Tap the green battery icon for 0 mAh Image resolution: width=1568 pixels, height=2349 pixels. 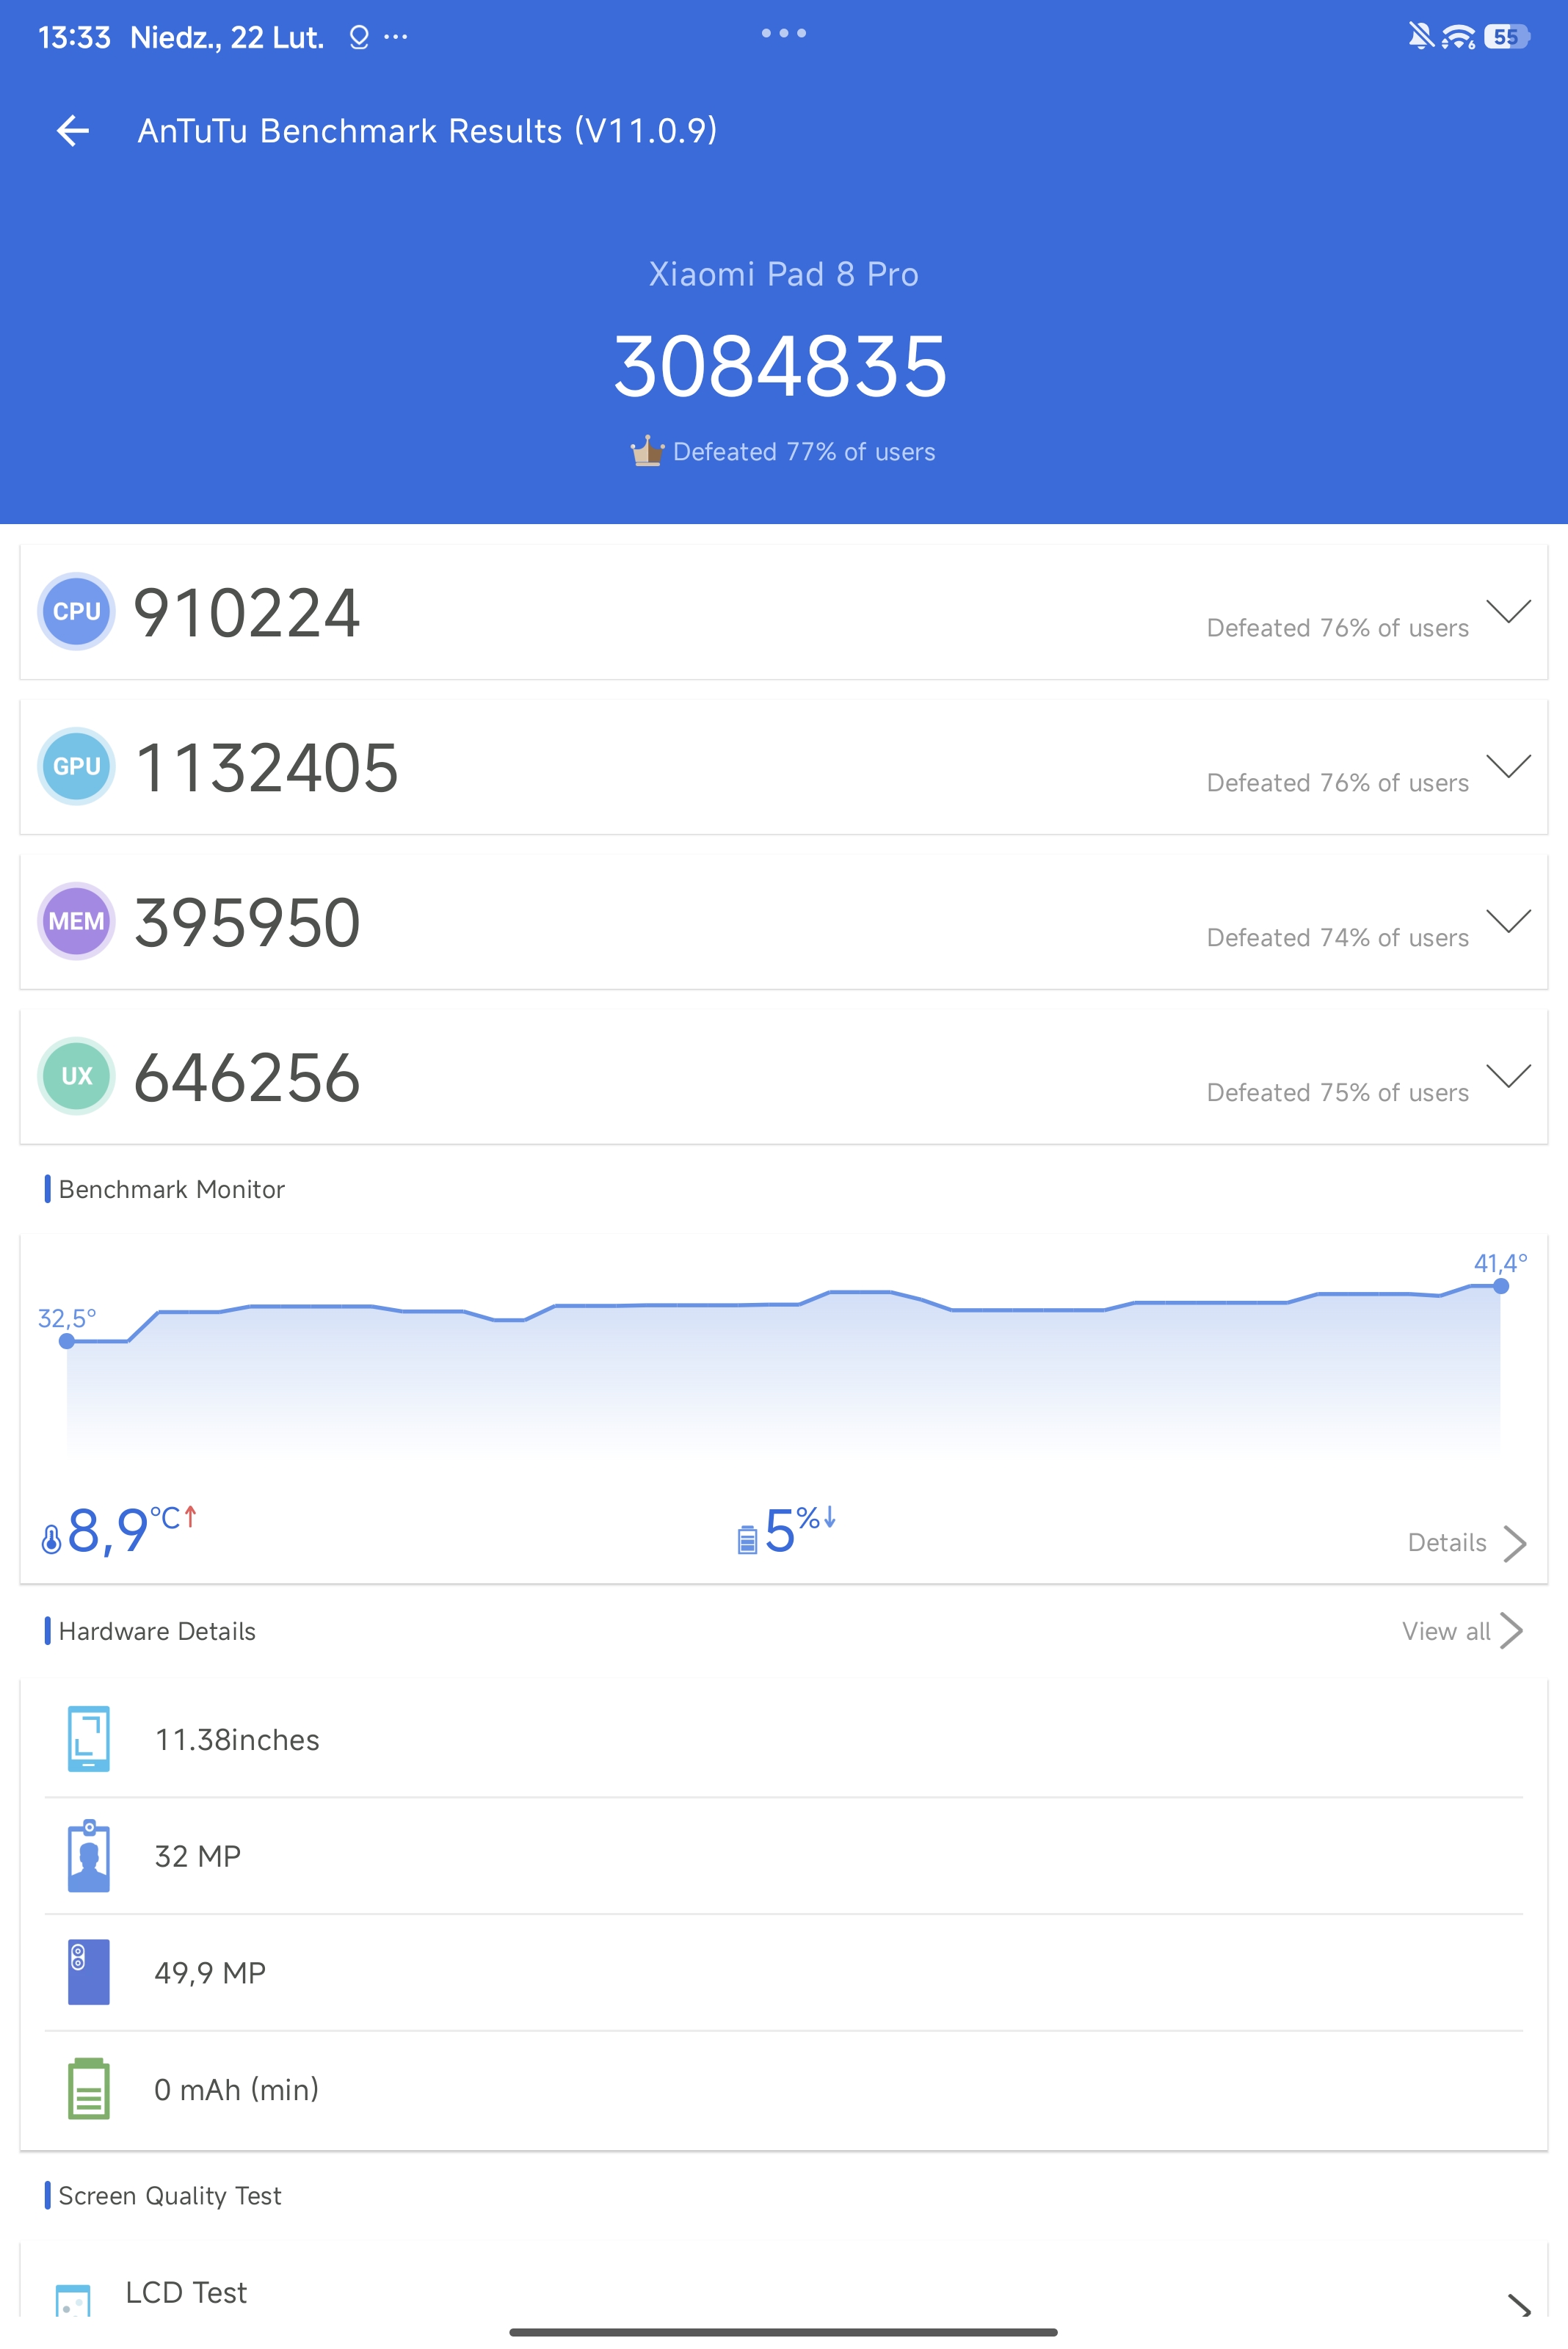pyautogui.click(x=88, y=2089)
